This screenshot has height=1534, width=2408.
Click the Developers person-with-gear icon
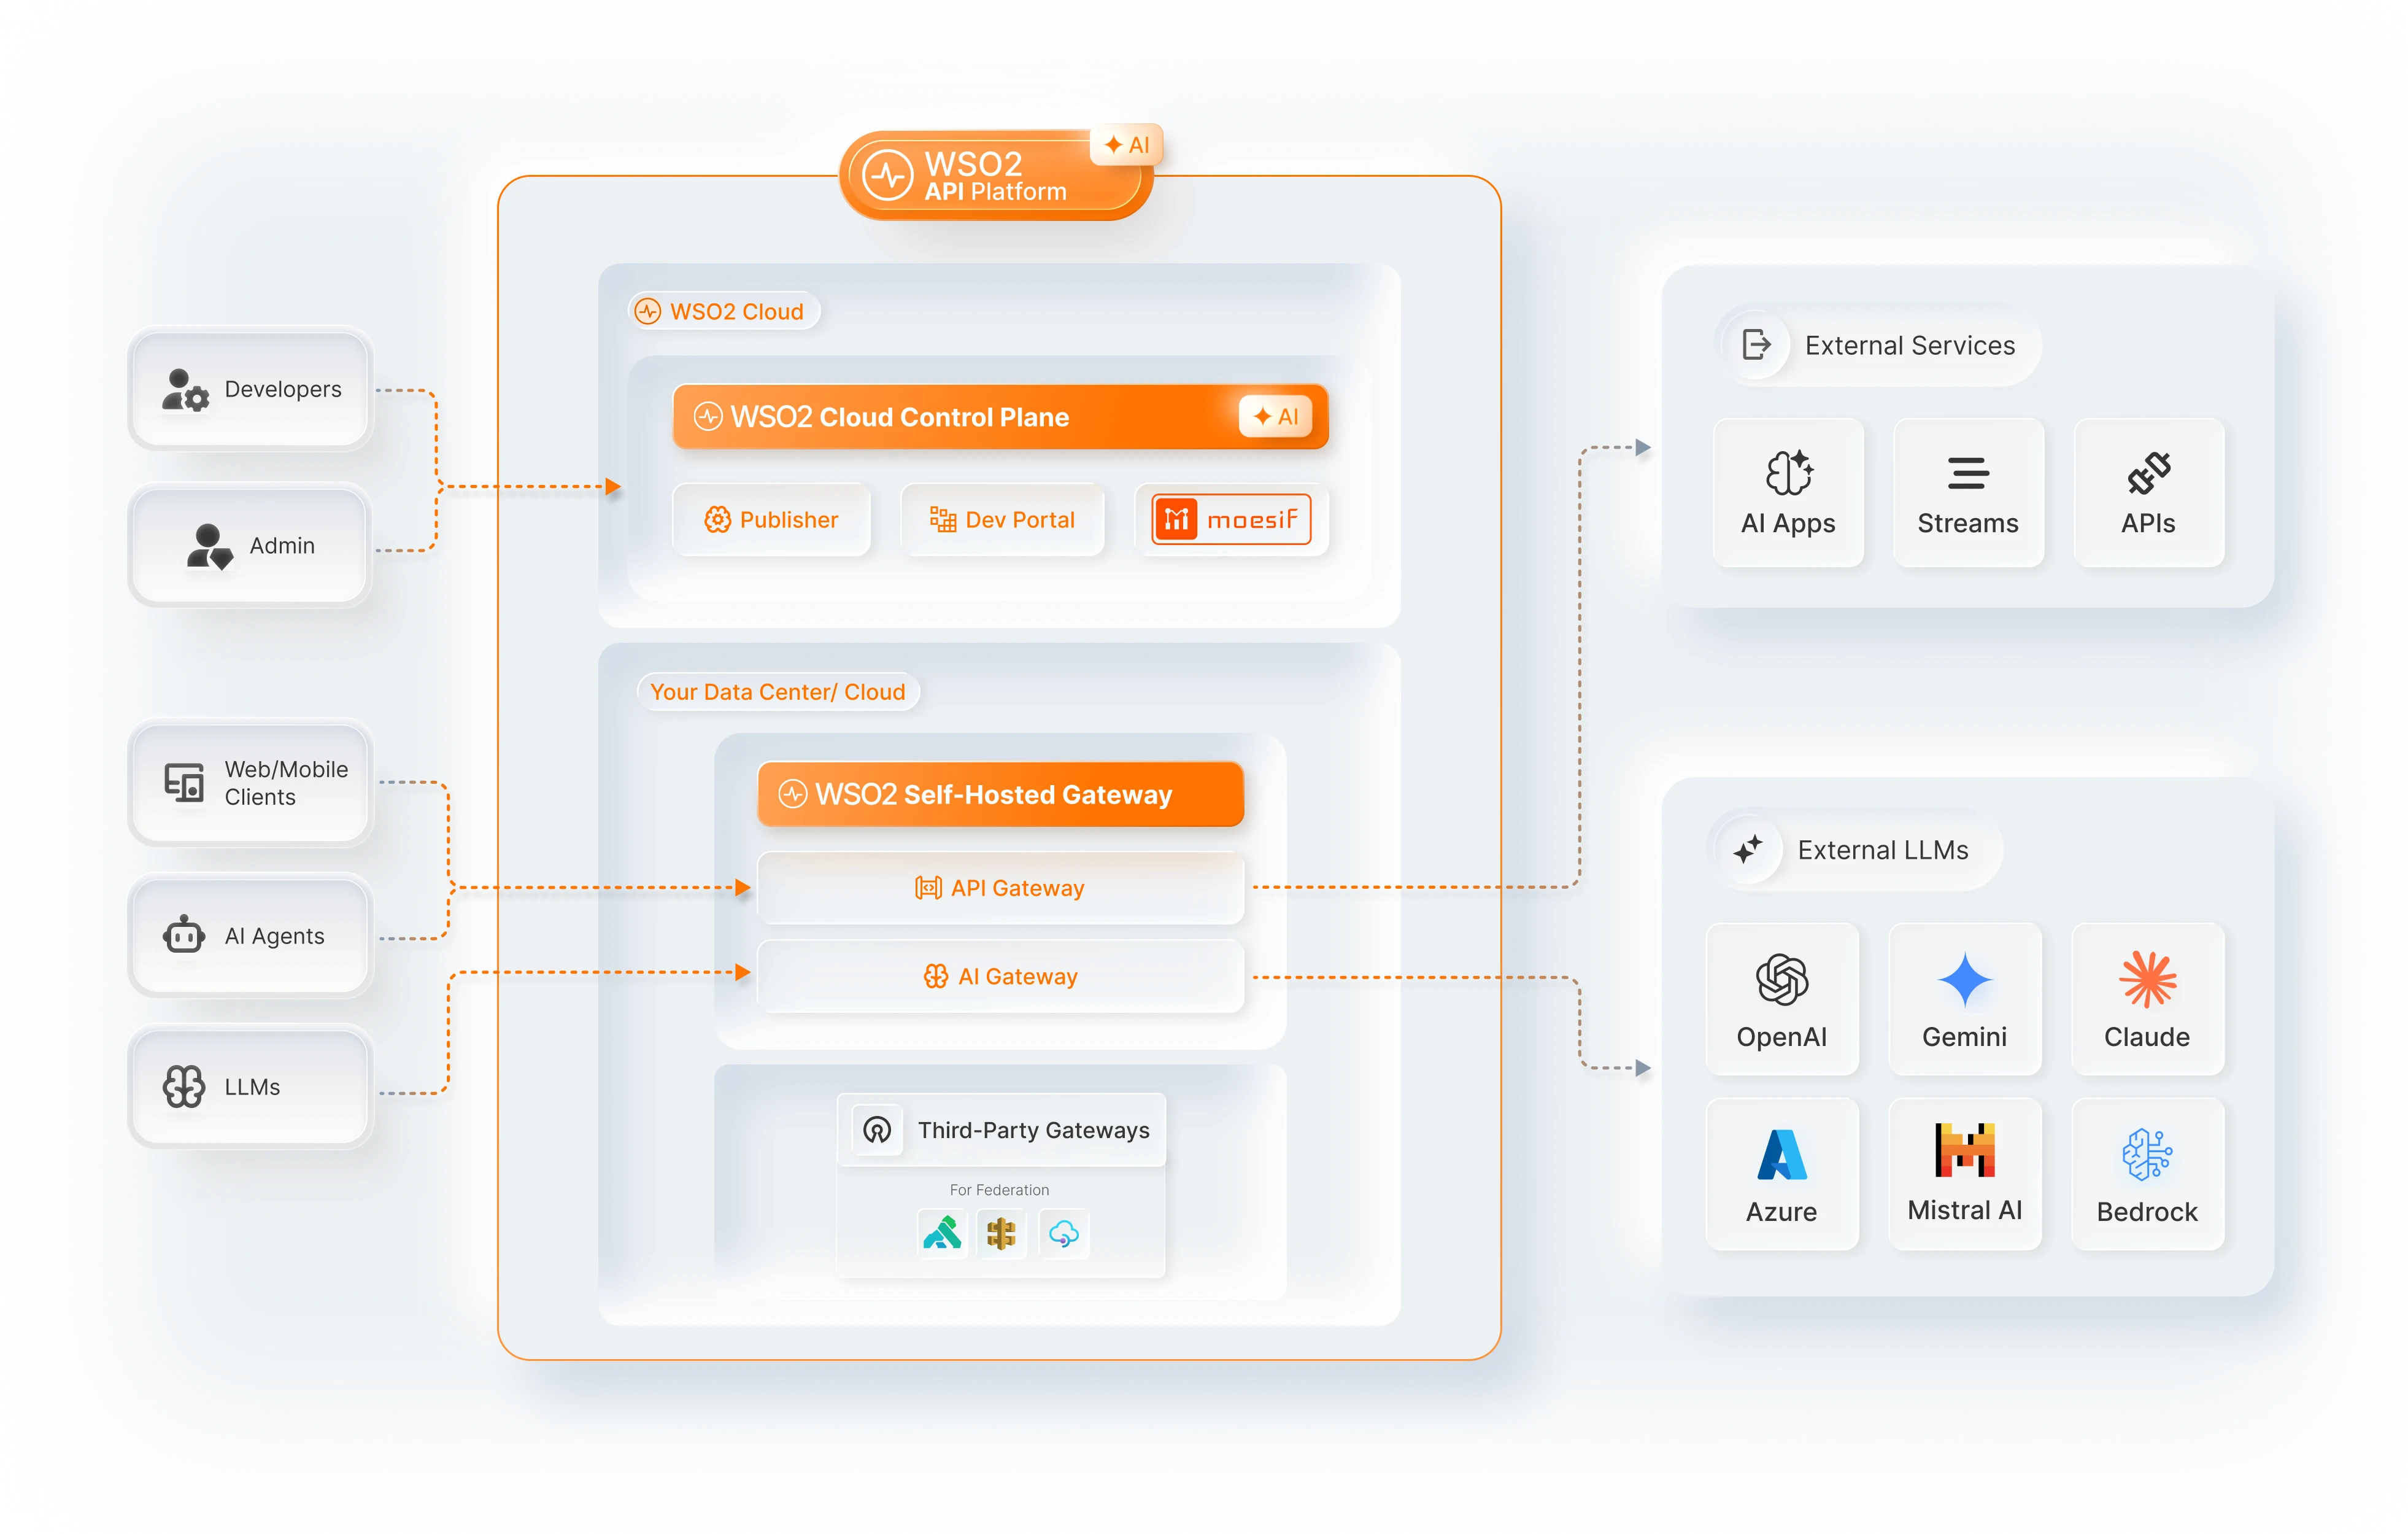pyautogui.click(x=185, y=390)
